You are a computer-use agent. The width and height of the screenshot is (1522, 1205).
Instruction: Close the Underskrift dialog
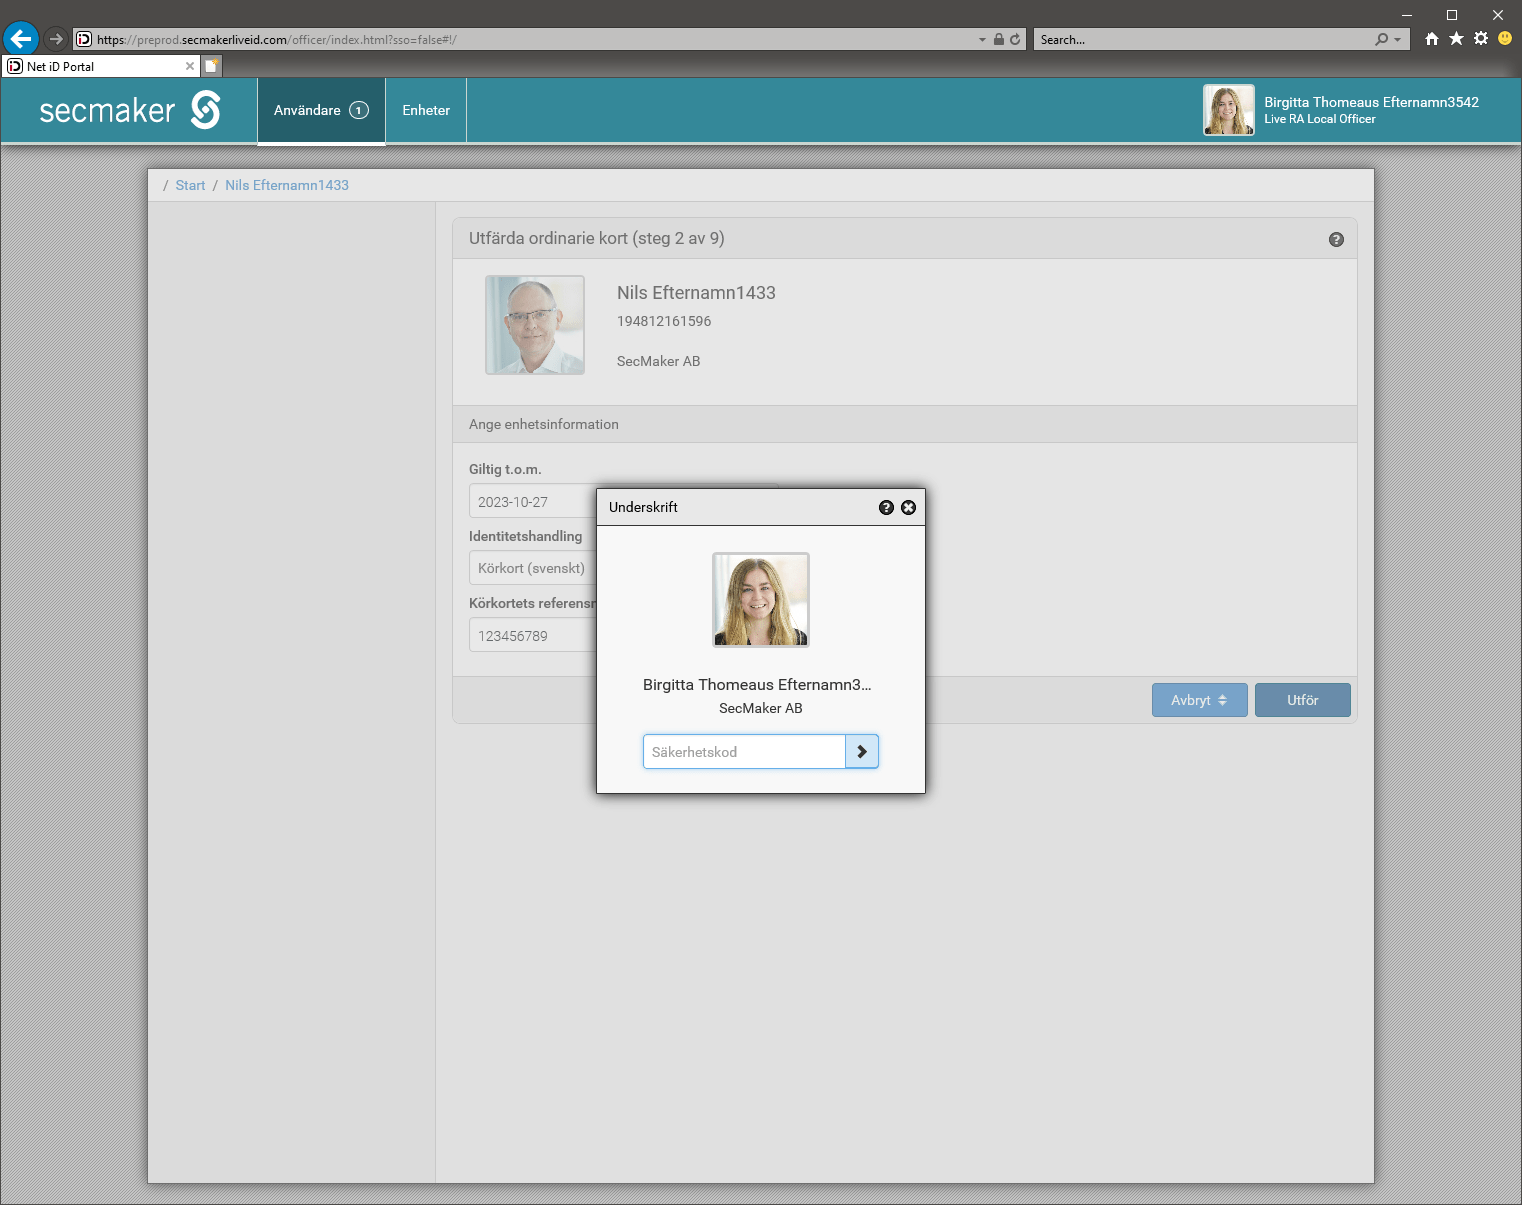(908, 508)
